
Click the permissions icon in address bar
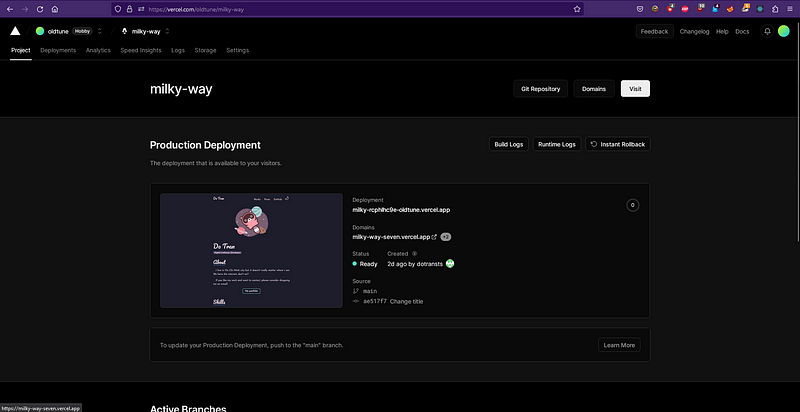click(x=141, y=9)
